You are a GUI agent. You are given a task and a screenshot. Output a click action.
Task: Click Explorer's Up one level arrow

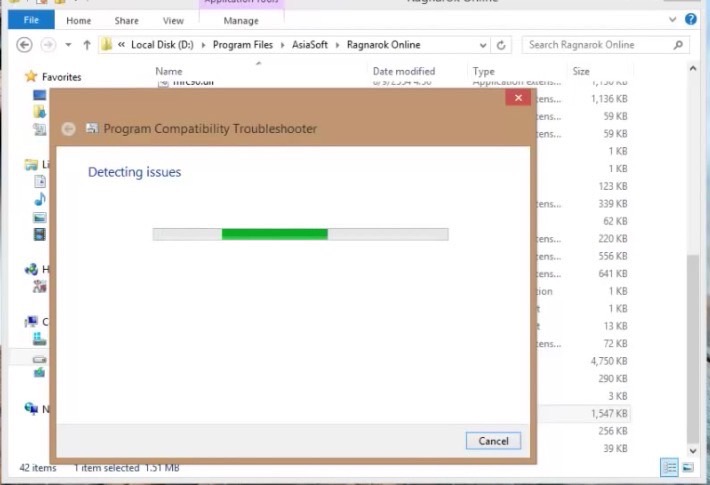coord(88,45)
